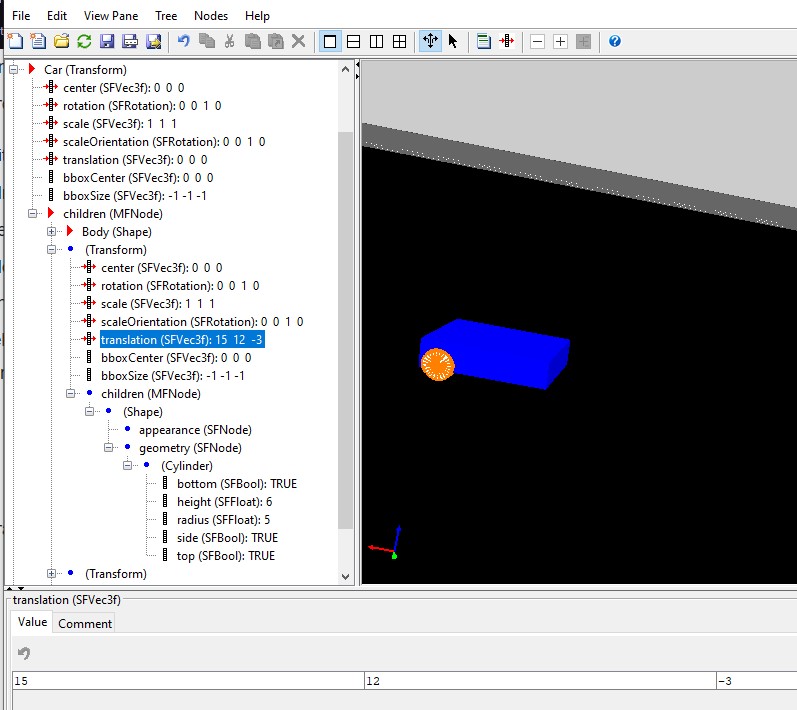Switch to the Comment tab
The width and height of the screenshot is (797, 710).
[84, 623]
